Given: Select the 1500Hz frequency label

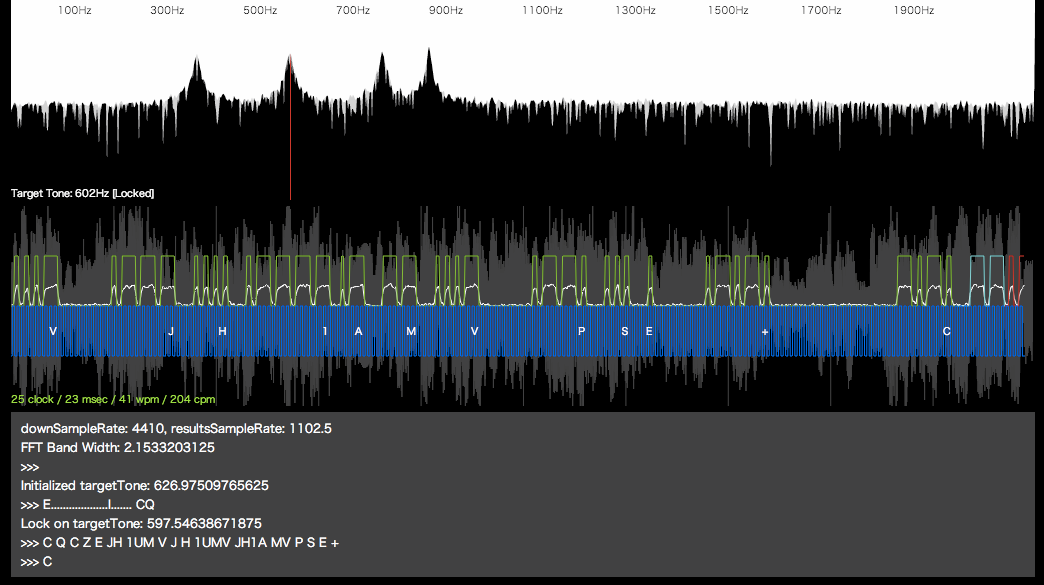Looking at the screenshot, I should 728,11.
